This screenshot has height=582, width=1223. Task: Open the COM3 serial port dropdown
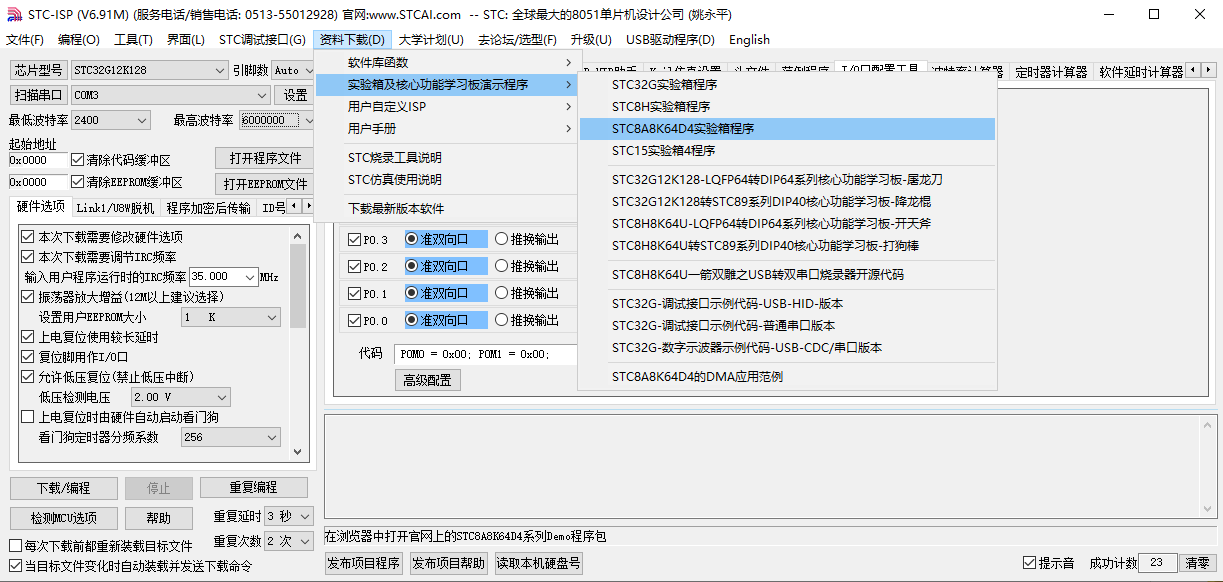[171, 95]
